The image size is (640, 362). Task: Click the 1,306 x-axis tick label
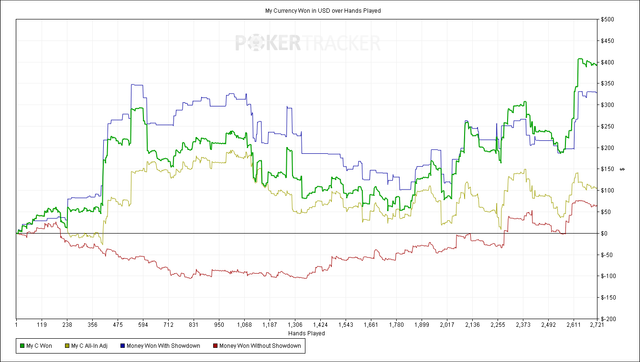[295, 325]
